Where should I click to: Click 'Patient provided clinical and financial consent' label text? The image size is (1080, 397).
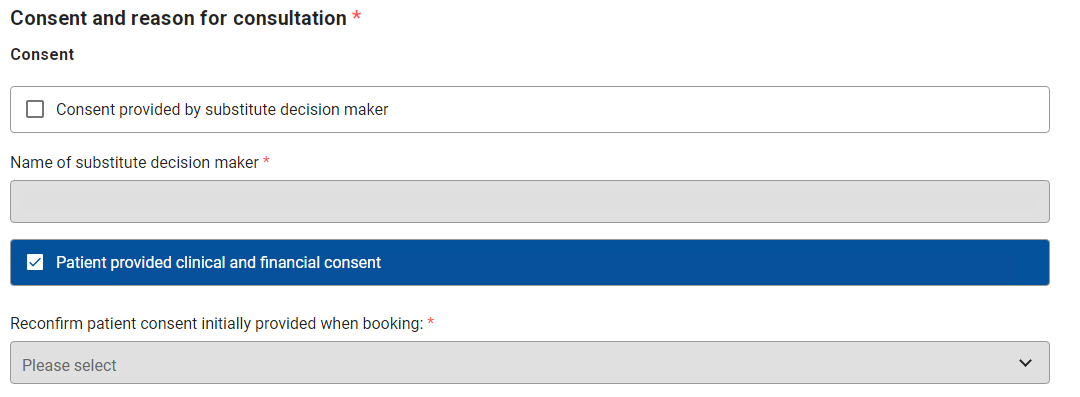pos(218,263)
